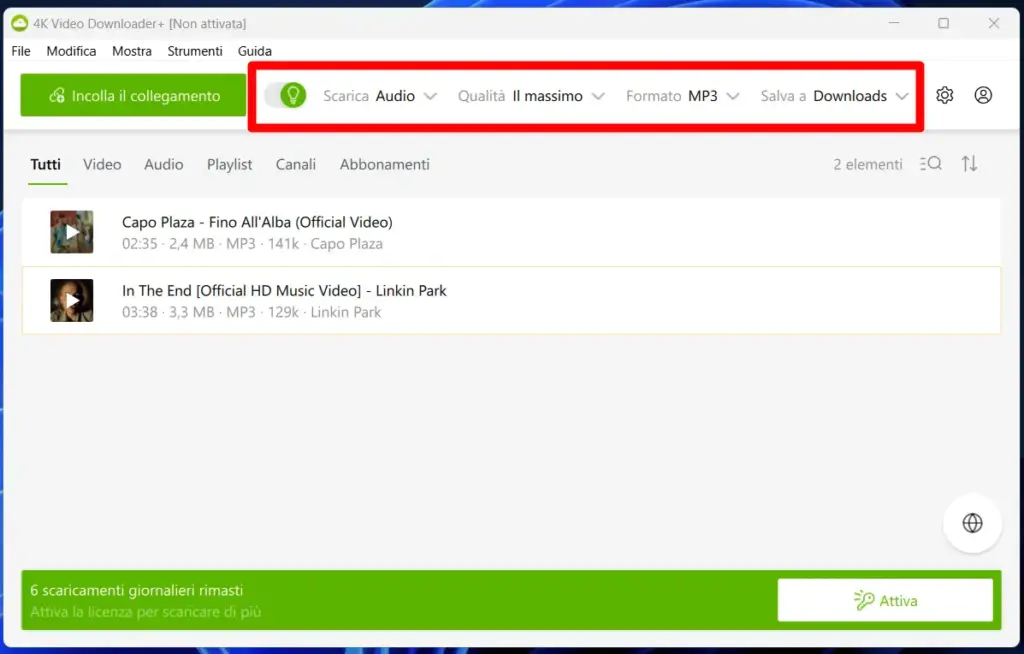Play the Linkin Park In The End thumbnail
Image resolution: width=1024 pixels, height=654 pixels.
click(x=72, y=301)
